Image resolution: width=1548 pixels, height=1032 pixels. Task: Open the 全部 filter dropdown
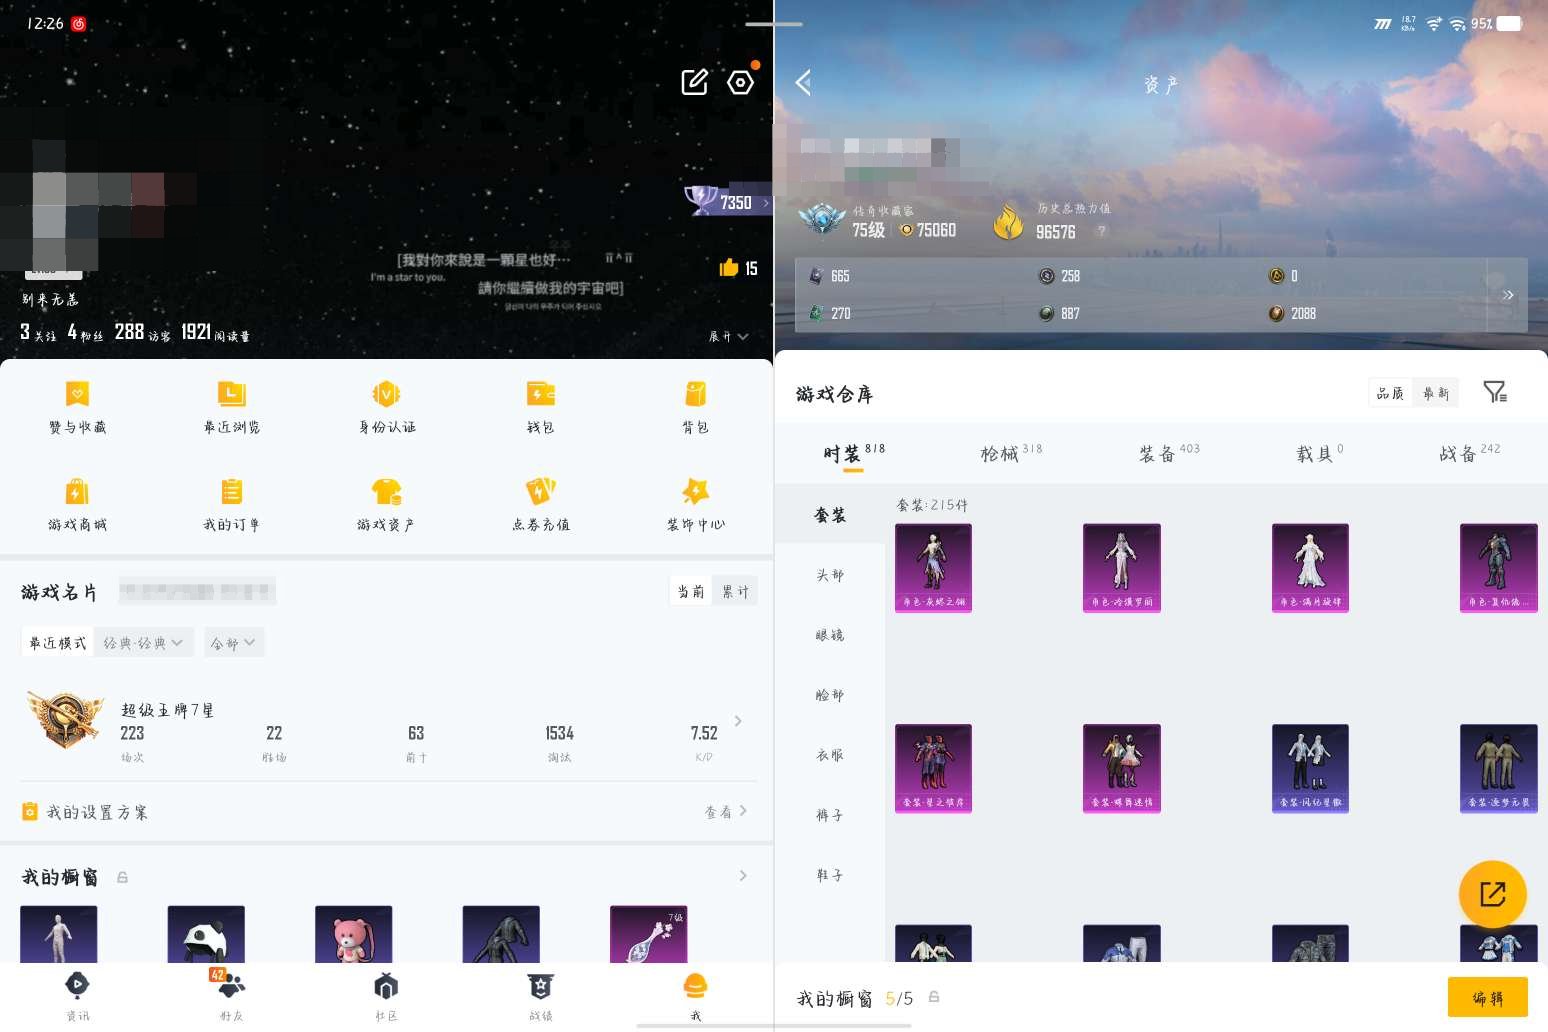234,642
